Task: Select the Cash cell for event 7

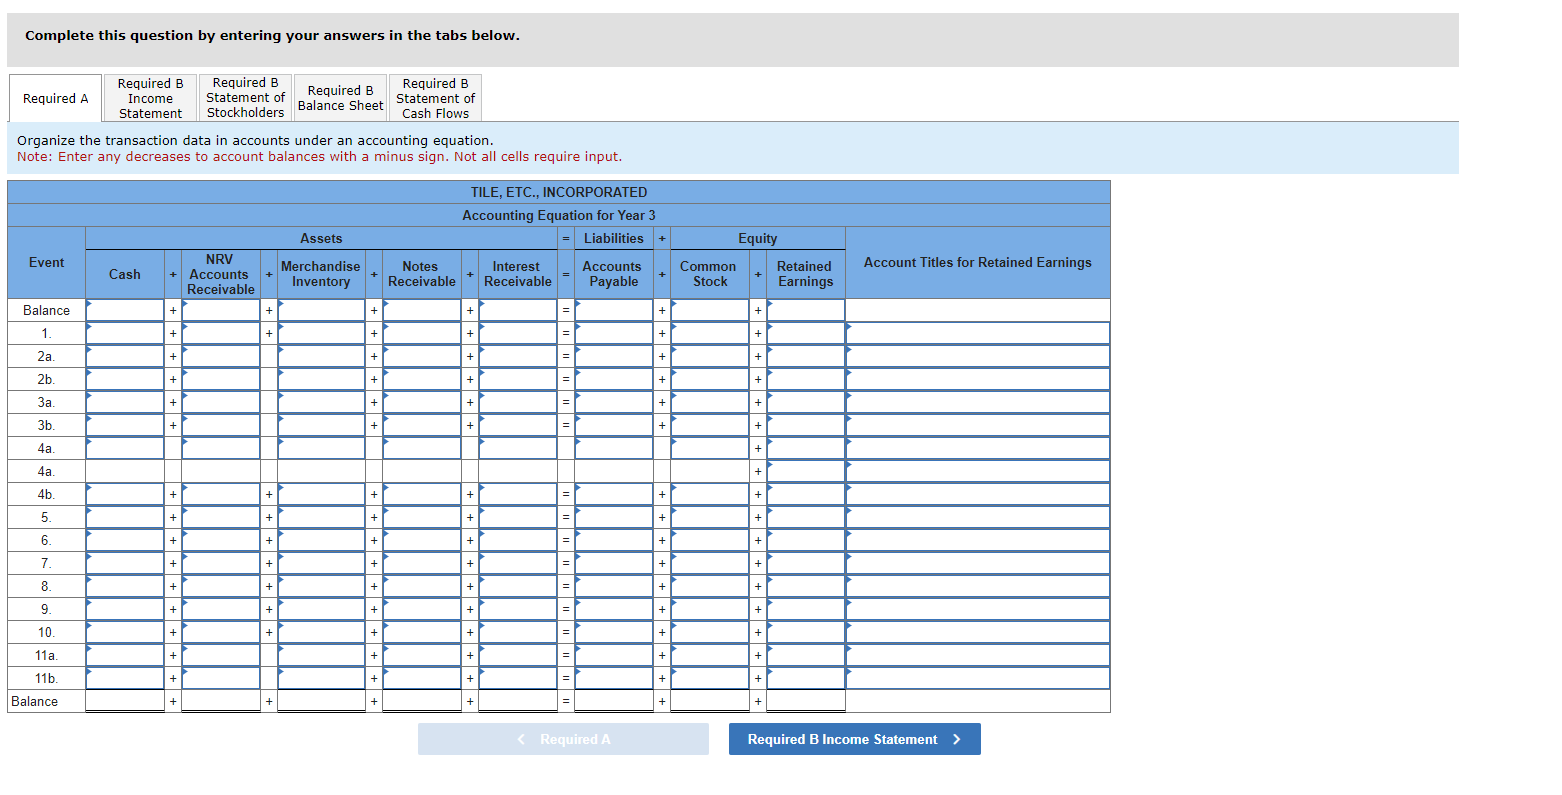Action: (x=125, y=563)
